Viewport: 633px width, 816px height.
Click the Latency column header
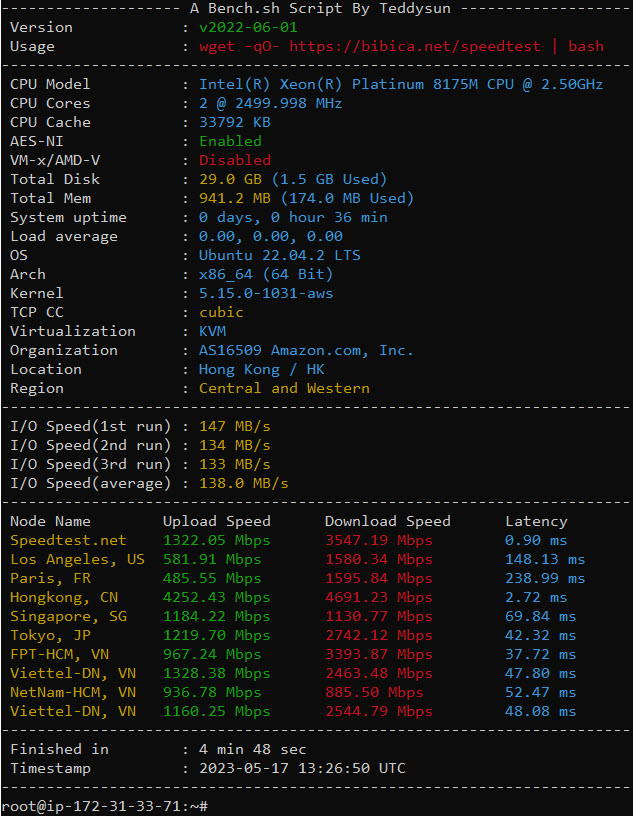(x=536, y=521)
